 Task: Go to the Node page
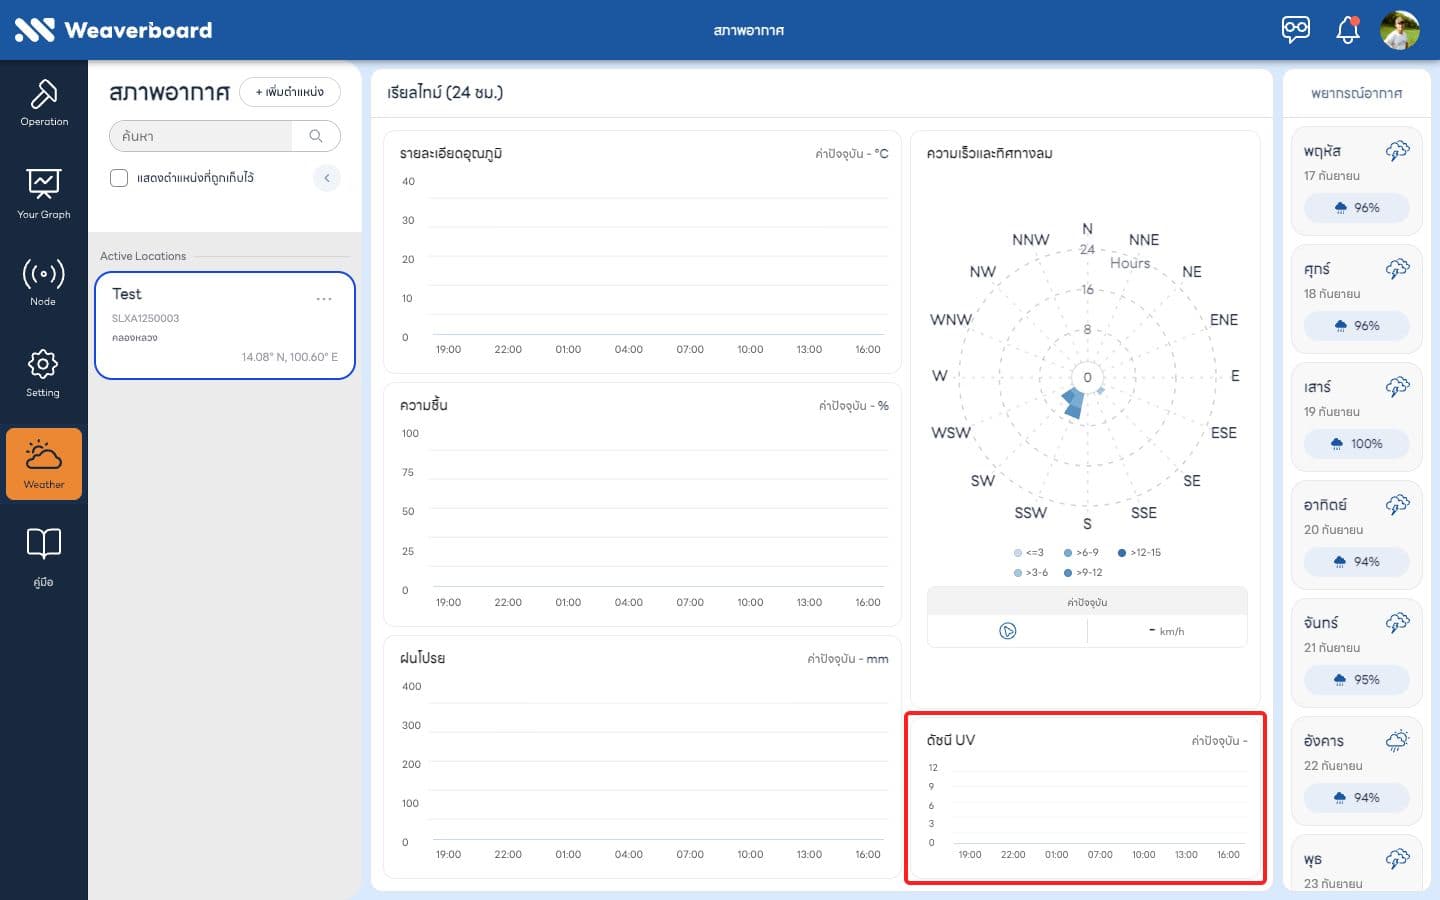(44, 282)
